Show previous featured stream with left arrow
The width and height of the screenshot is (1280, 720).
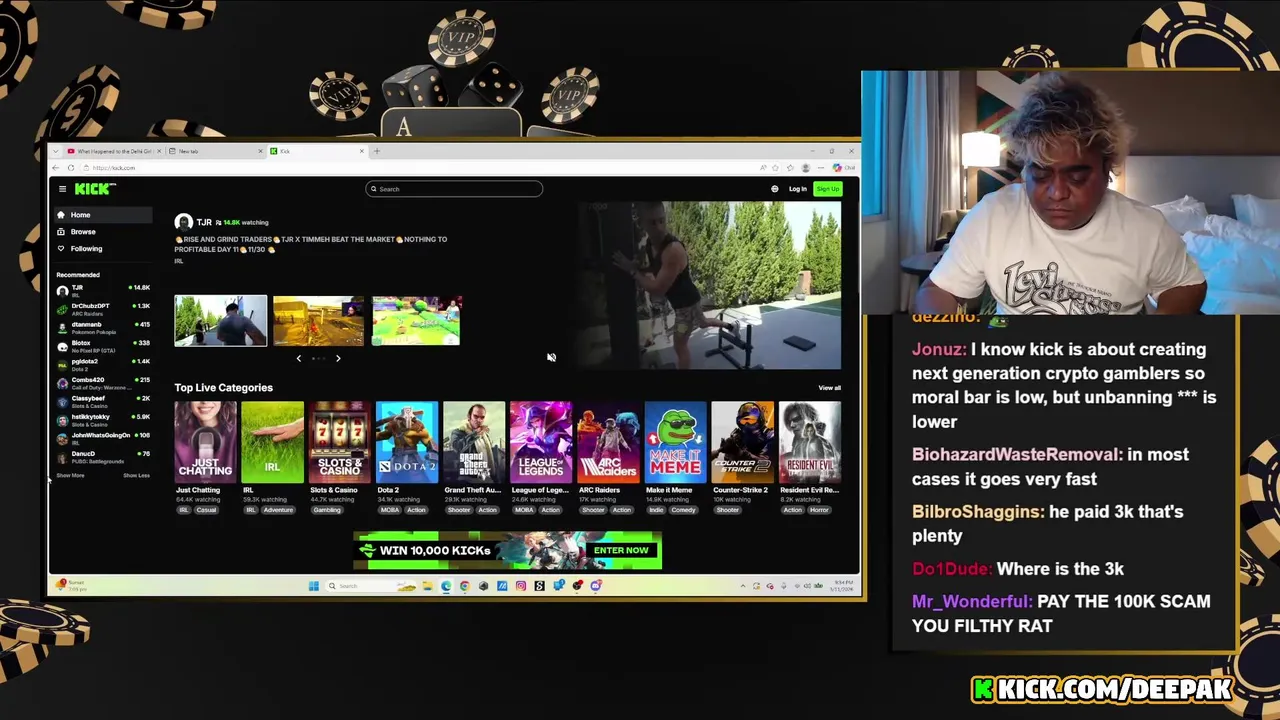(x=298, y=358)
